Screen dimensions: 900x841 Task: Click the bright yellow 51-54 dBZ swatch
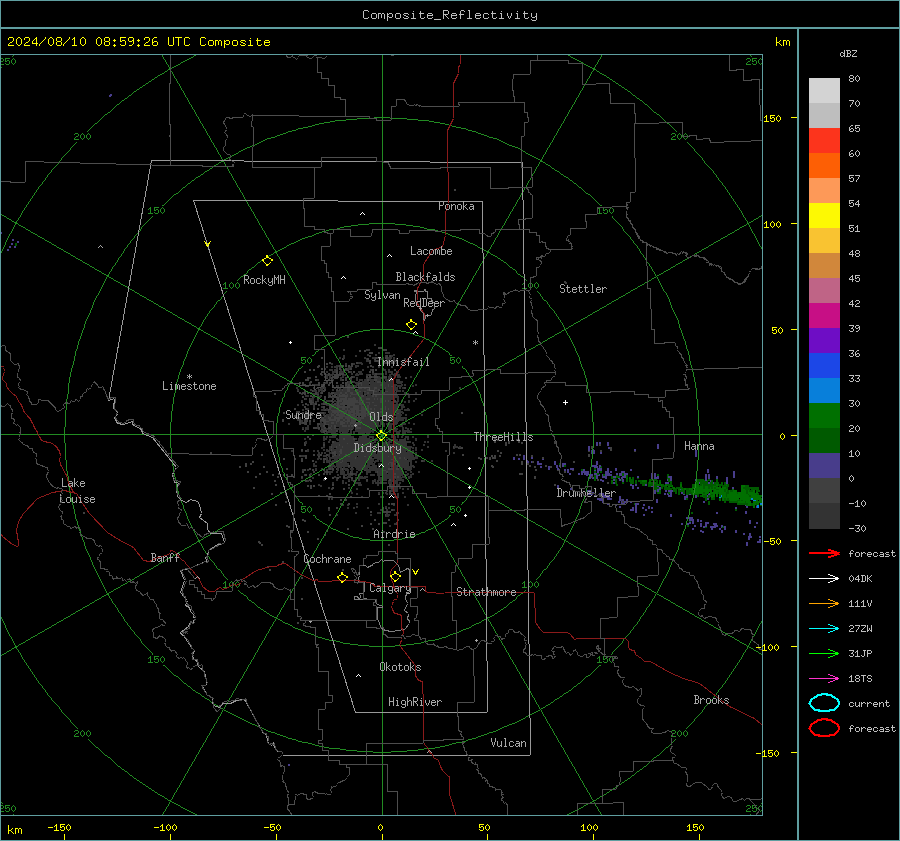click(824, 216)
